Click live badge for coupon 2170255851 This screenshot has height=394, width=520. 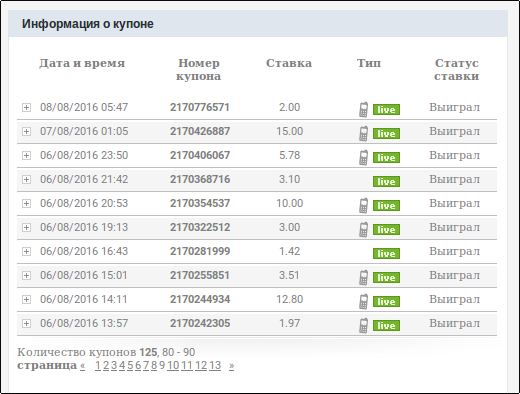point(386,278)
